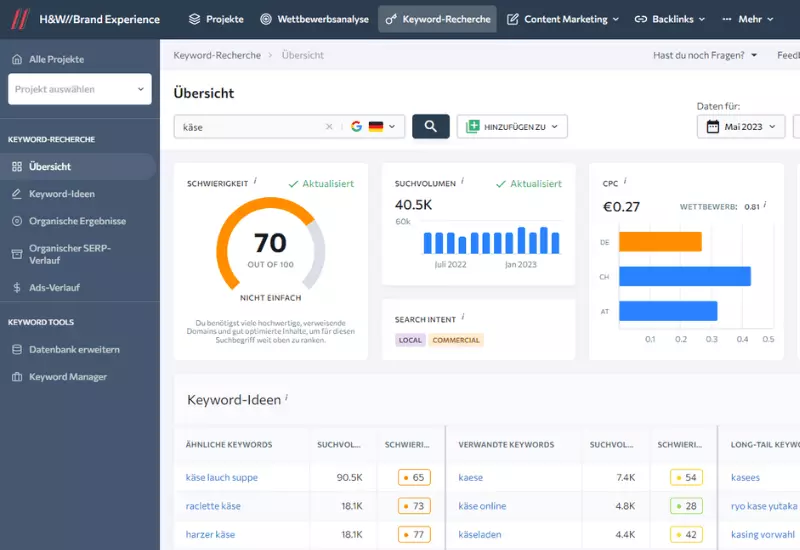Click the blue CH CPC bar

point(685,276)
